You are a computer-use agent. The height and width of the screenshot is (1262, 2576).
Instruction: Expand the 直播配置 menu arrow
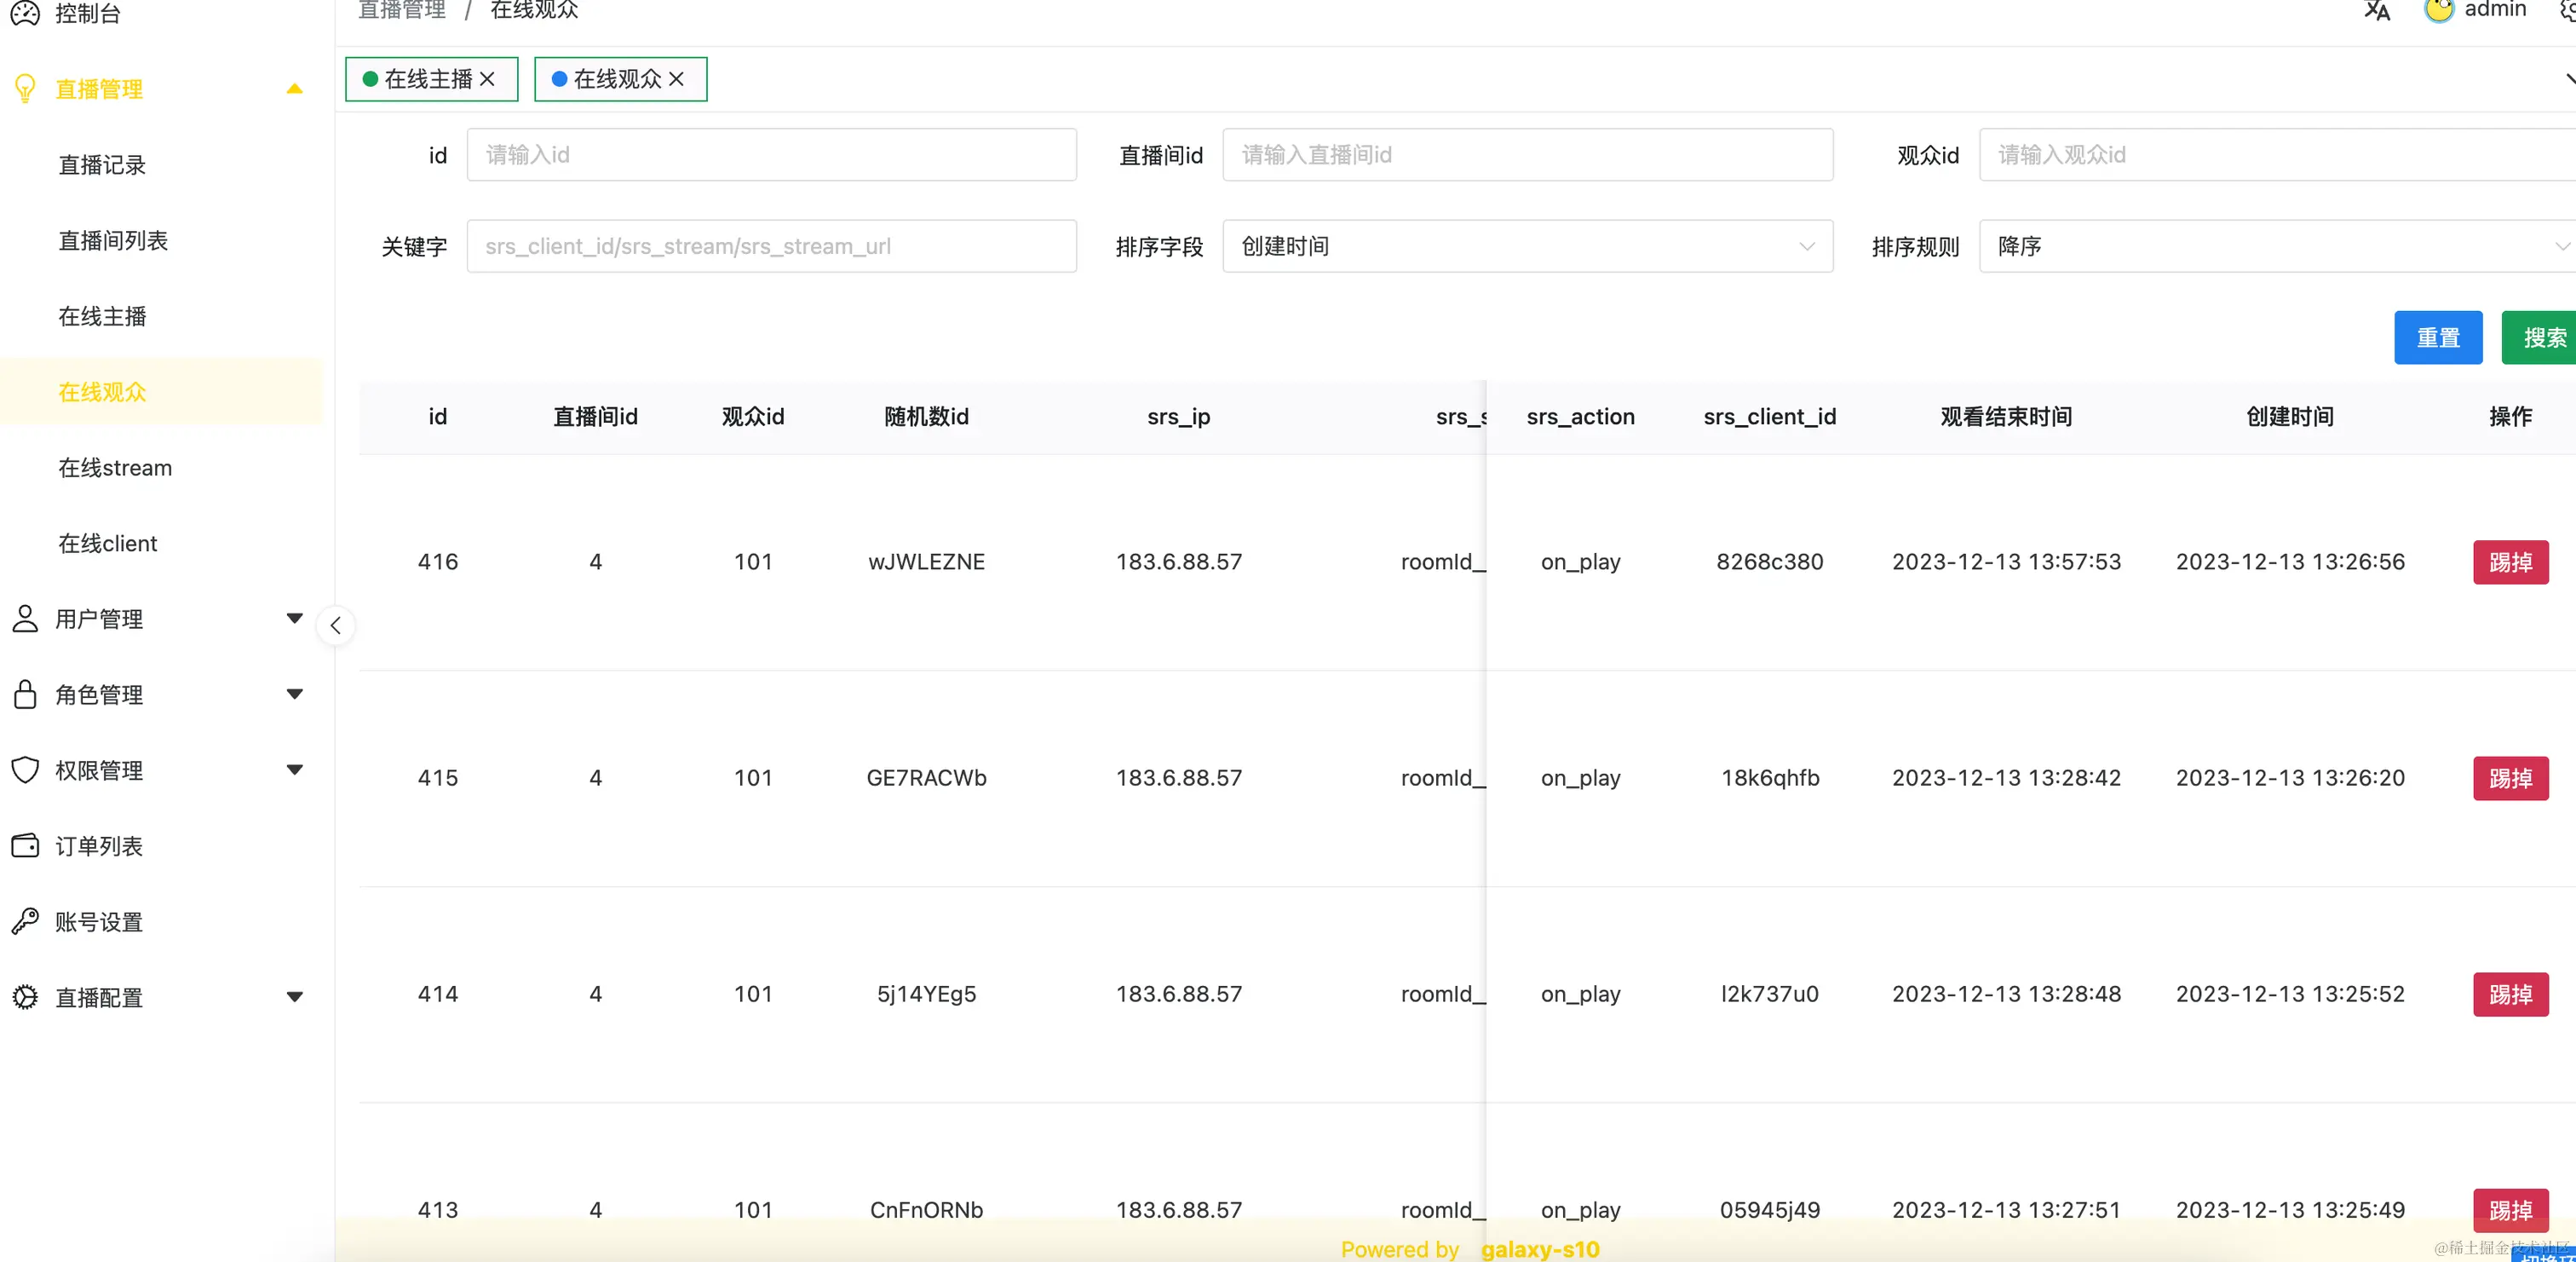click(x=294, y=997)
